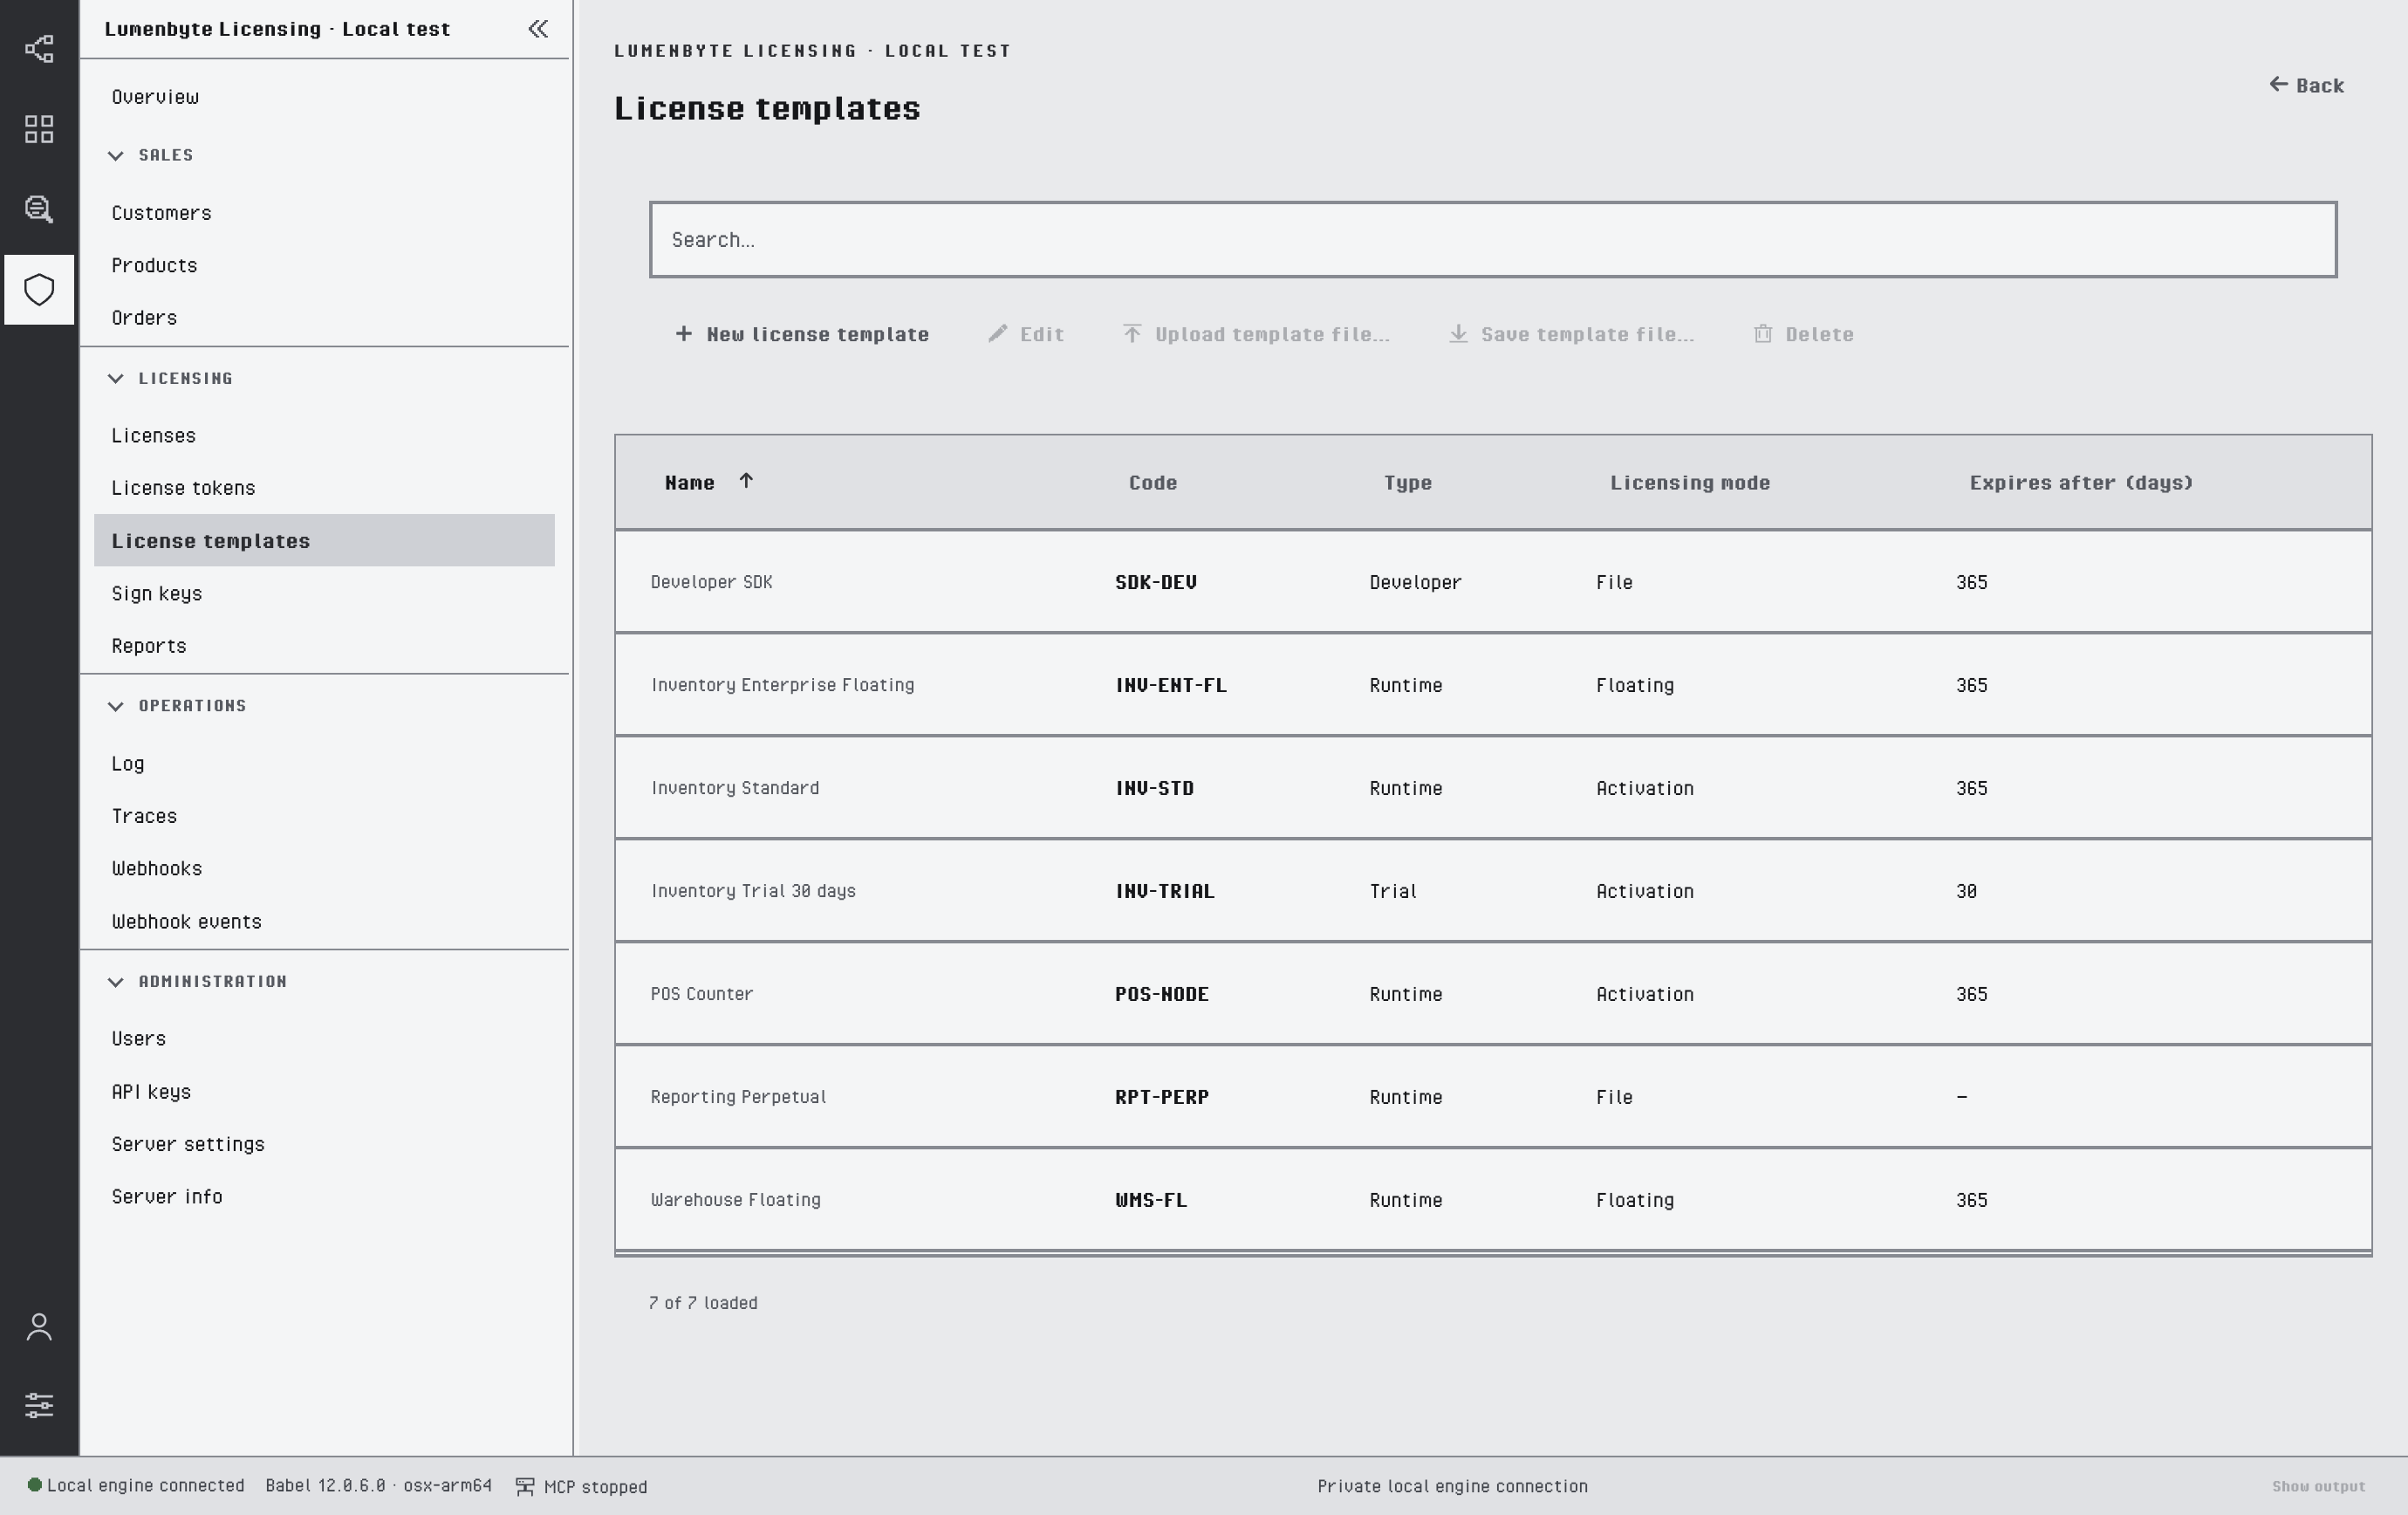Open the user account icon at the rail bottom

pyautogui.click(x=39, y=1327)
